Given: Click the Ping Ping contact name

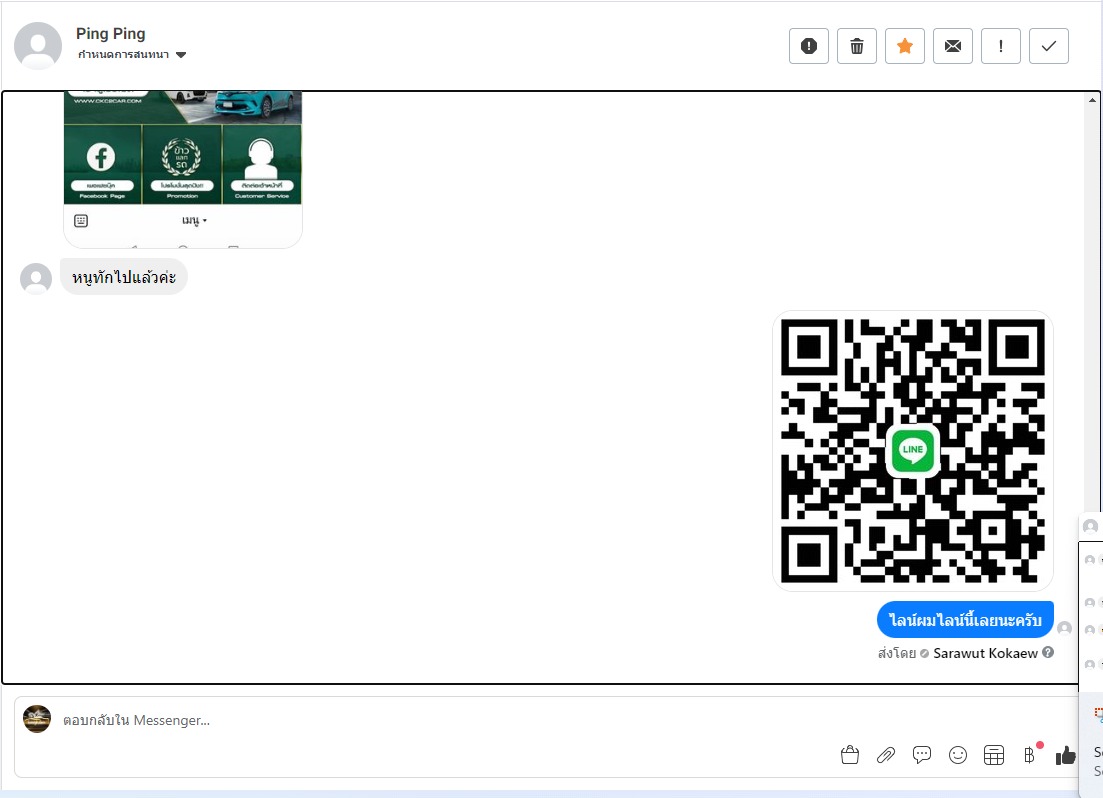Looking at the screenshot, I should [110, 34].
